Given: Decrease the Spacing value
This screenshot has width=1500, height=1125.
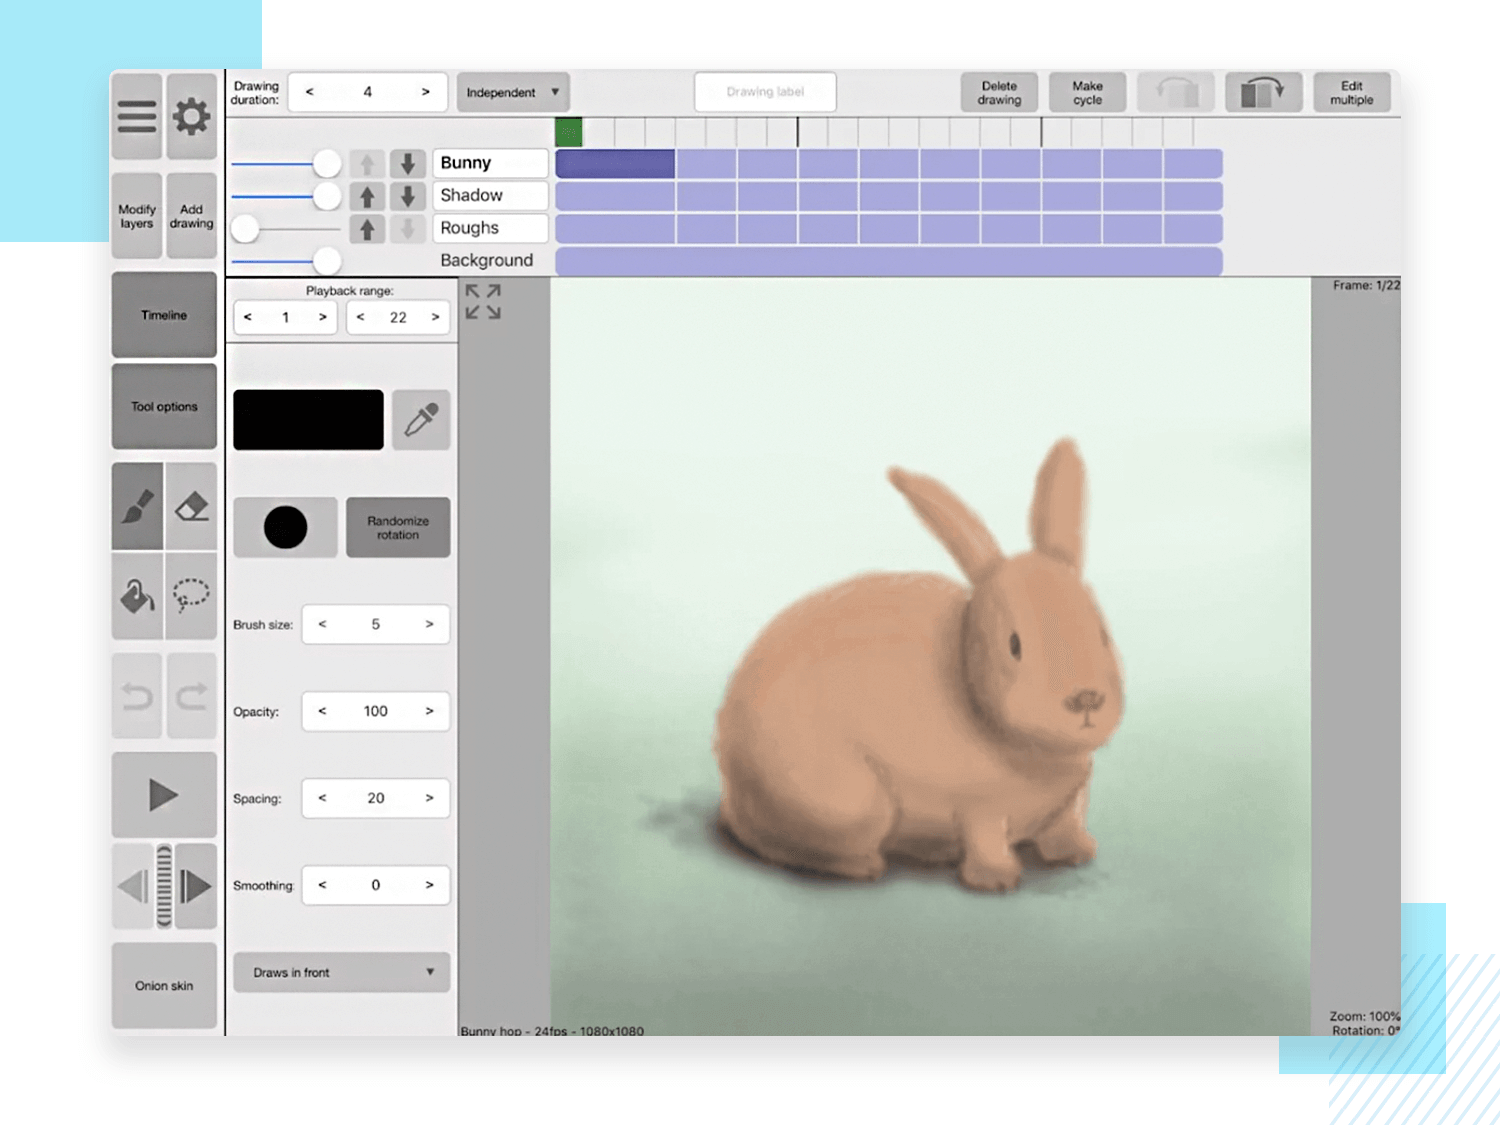Looking at the screenshot, I should tap(322, 798).
